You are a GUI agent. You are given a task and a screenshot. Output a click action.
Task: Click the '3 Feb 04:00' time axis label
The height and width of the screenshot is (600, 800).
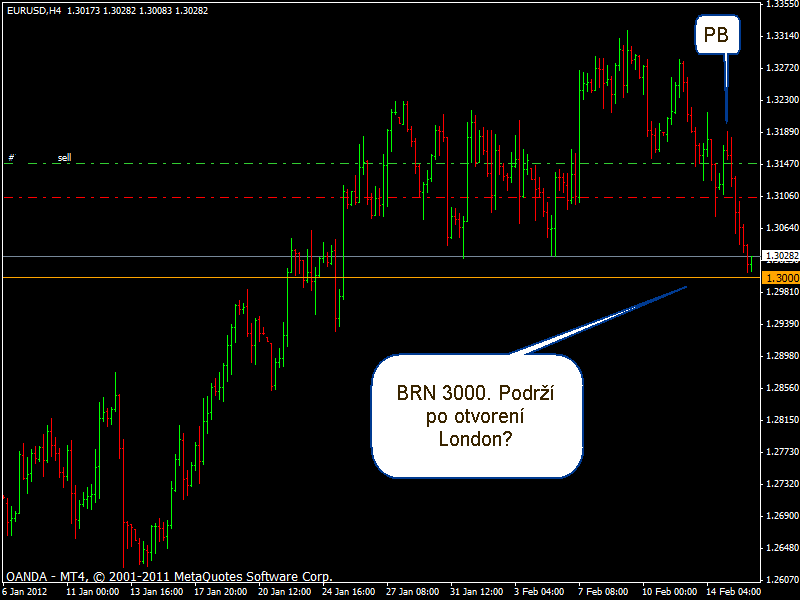539,592
